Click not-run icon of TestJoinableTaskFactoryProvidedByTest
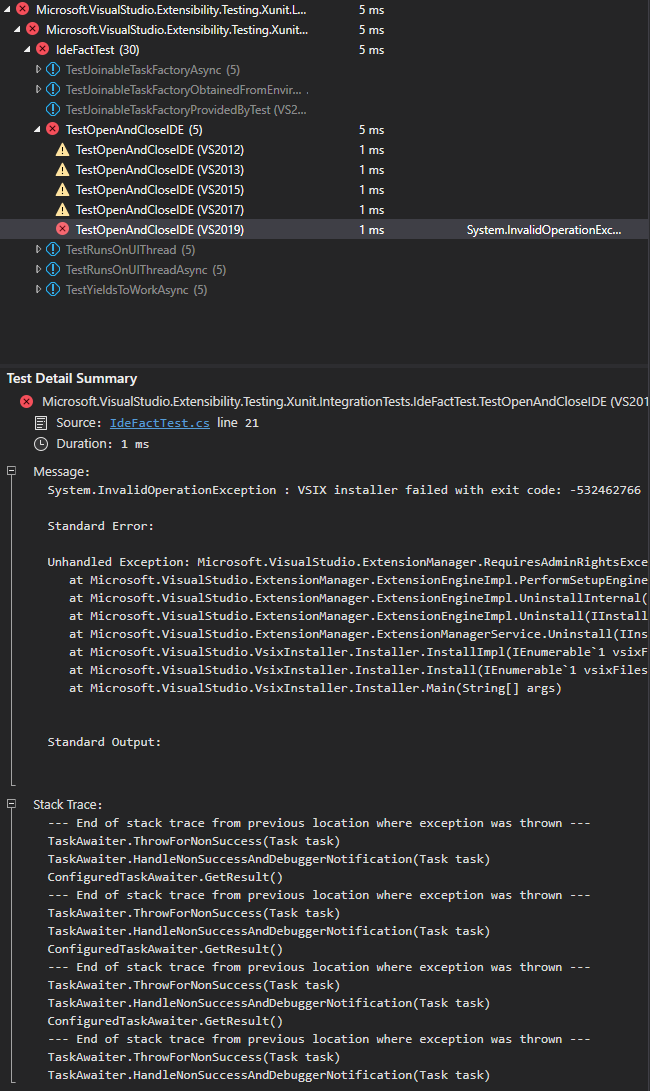This screenshot has height=1091, width=650. 53,110
